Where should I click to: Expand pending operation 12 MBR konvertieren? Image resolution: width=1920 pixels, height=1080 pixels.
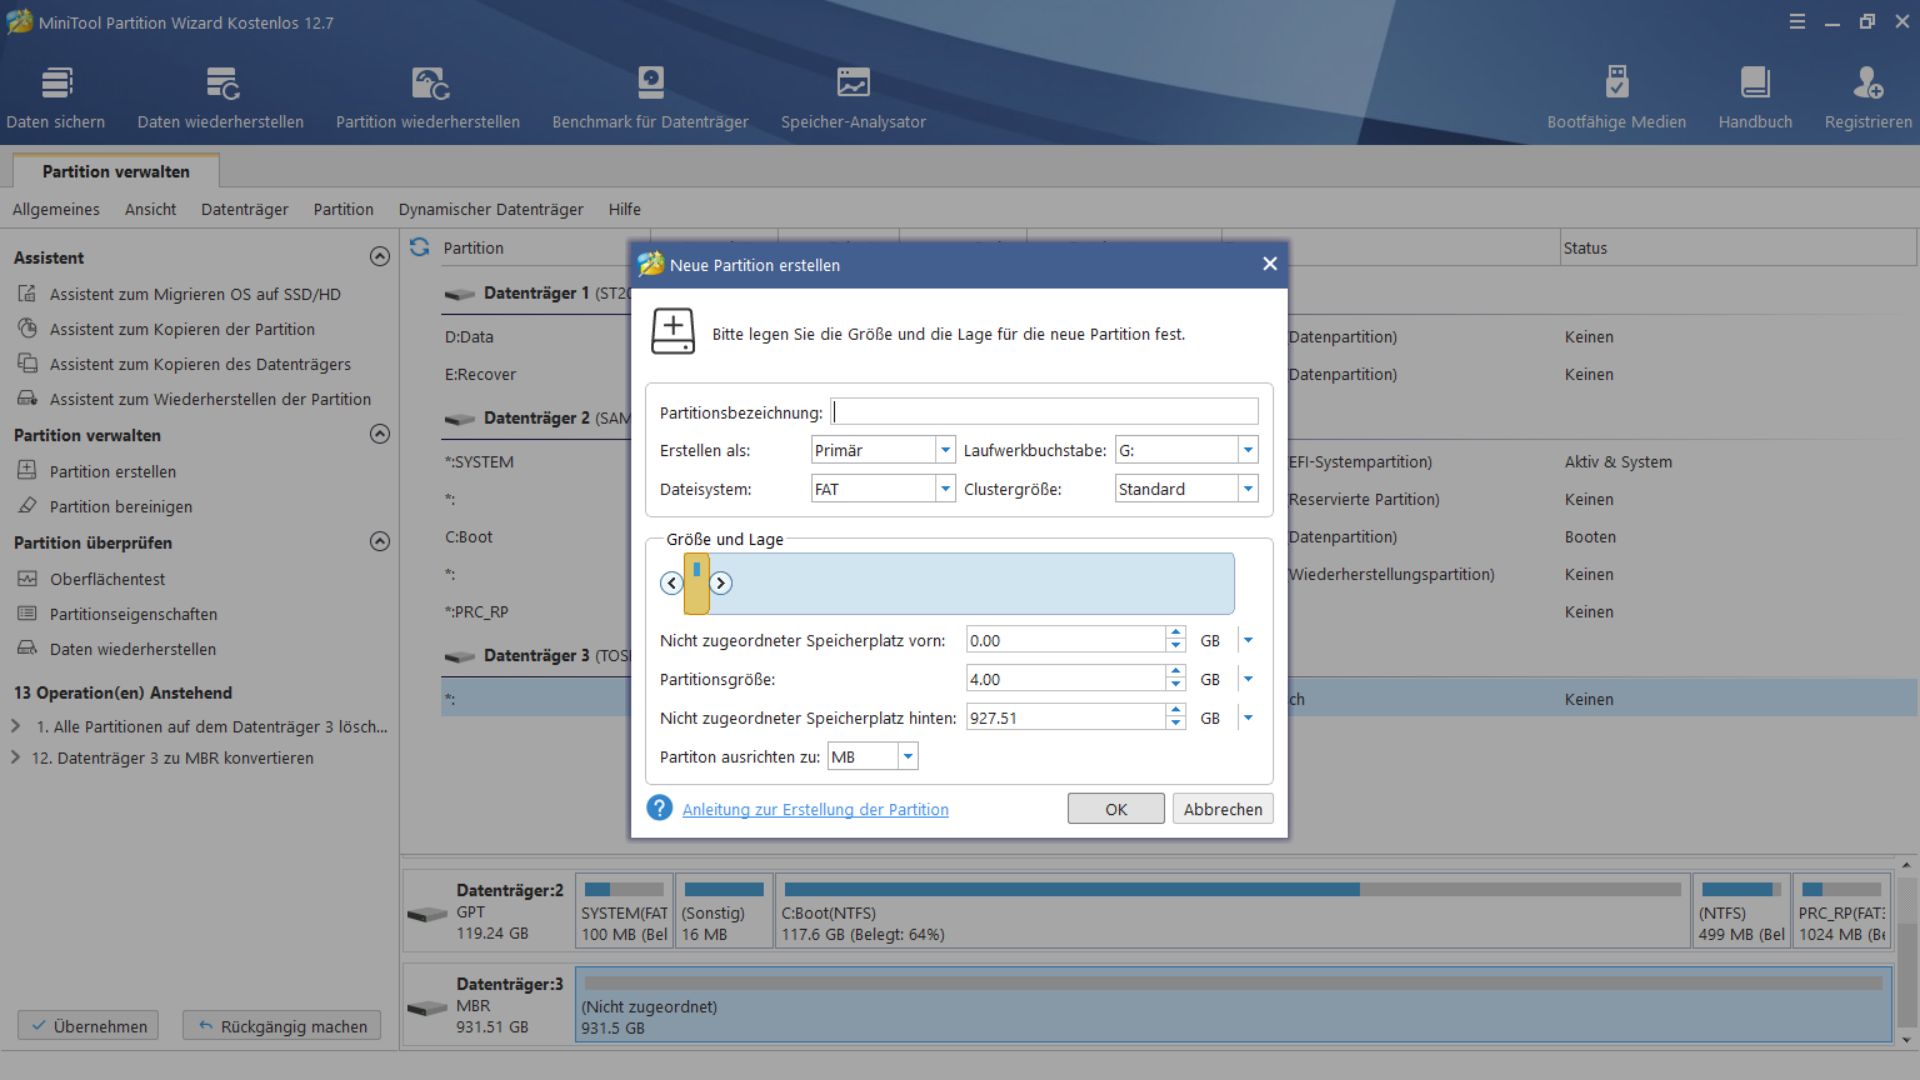click(15, 758)
